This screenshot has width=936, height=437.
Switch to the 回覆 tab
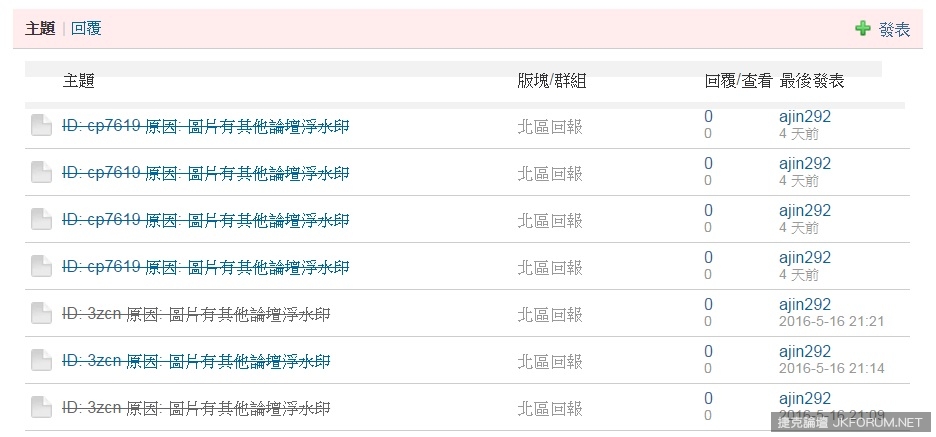(86, 28)
